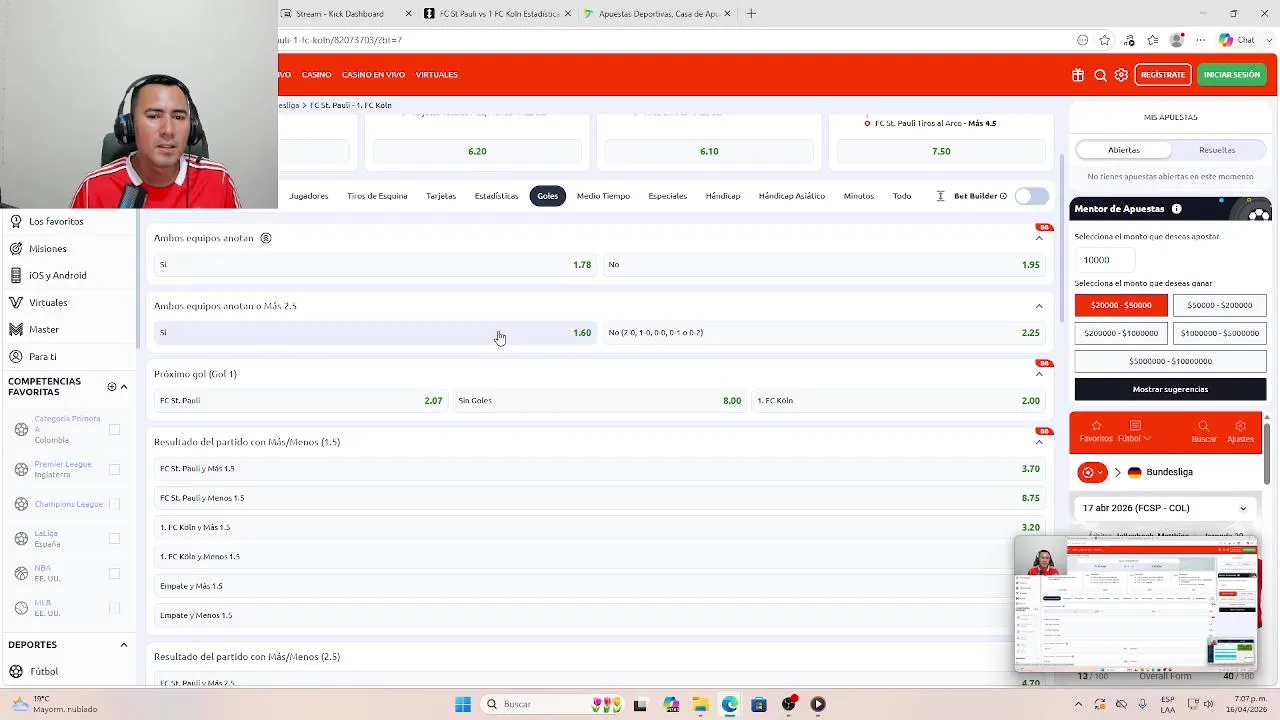
Task: Open Master in the sidebar
Action: pos(68,329)
